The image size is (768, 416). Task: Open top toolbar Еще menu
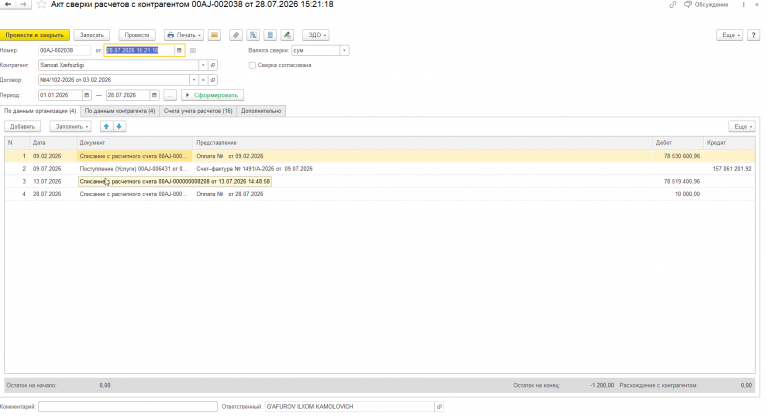(x=729, y=35)
